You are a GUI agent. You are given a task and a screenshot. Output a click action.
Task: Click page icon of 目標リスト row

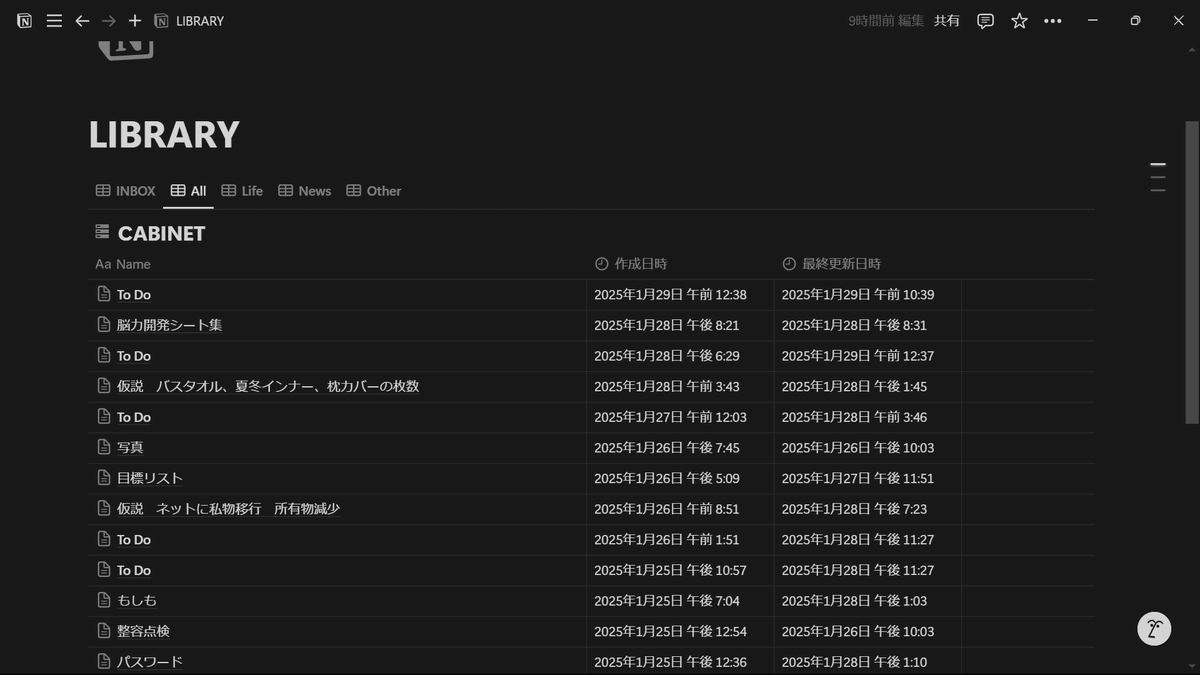pos(104,478)
